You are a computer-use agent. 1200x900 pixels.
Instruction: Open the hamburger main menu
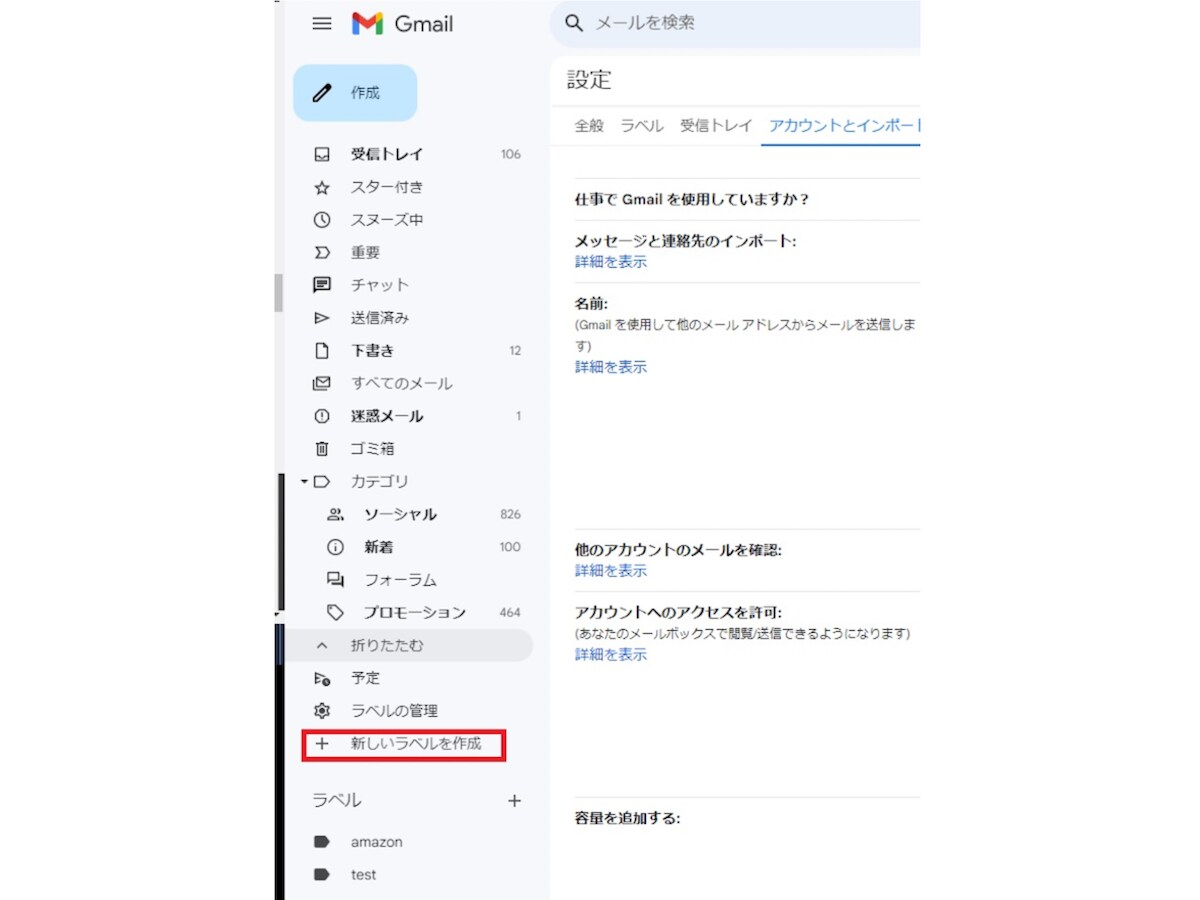pyautogui.click(x=322, y=23)
